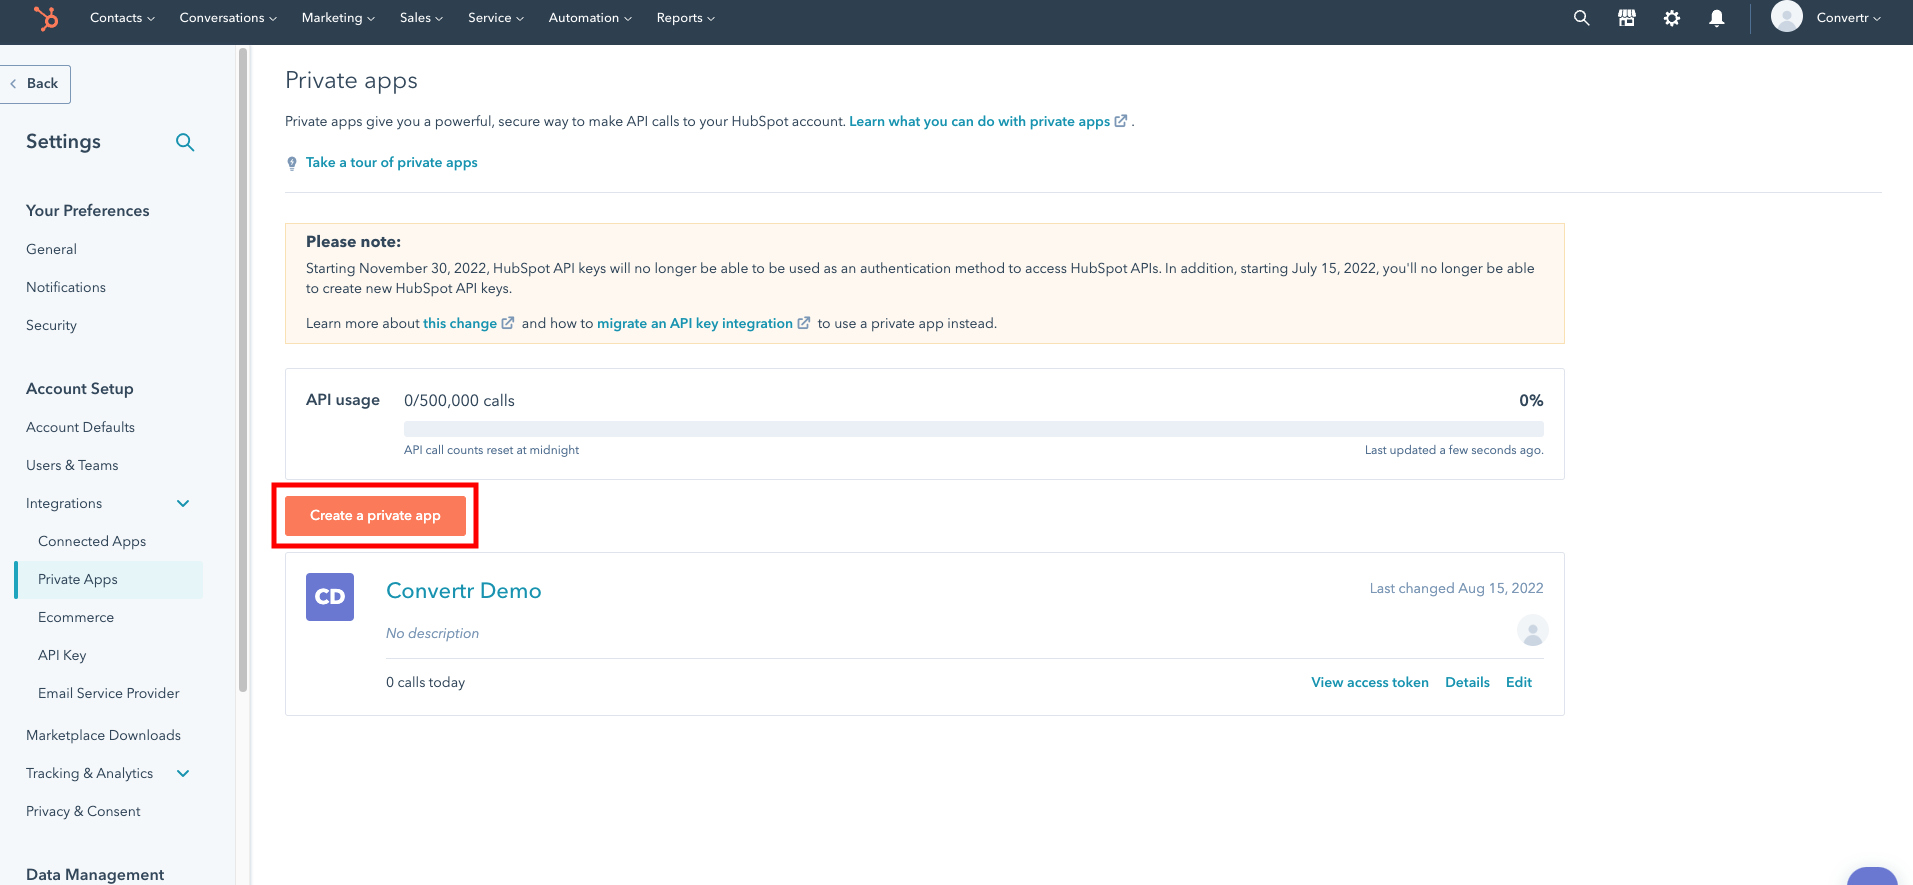Collapse the Integrations section chevron
Image resolution: width=1913 pixels, height=885 pixels.
coord(183,503)
